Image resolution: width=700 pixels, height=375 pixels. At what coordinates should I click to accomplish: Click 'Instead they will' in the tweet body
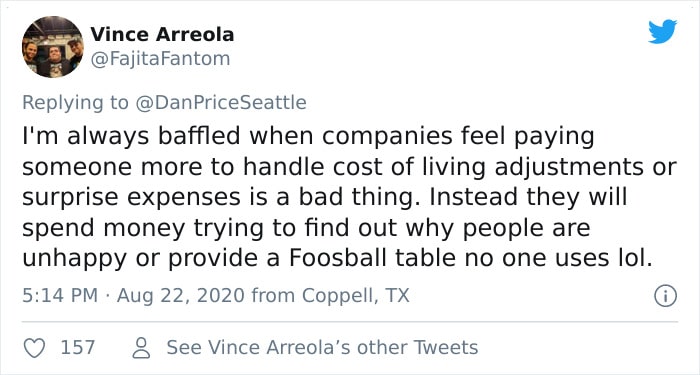[528, 197]
